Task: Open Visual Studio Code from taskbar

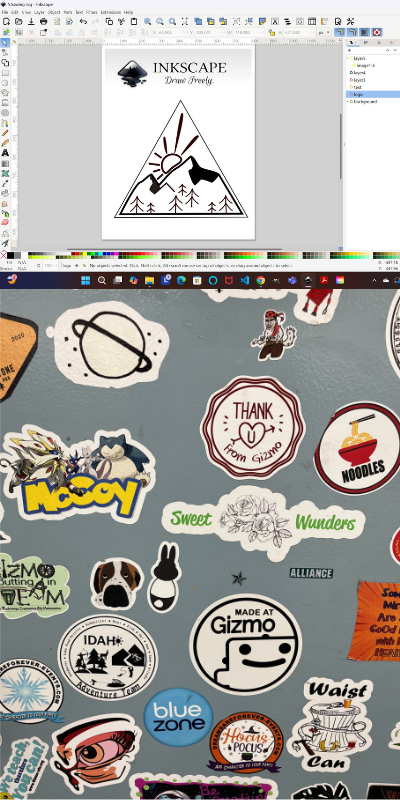Action: pyautogui.click(x=244, y=280)
